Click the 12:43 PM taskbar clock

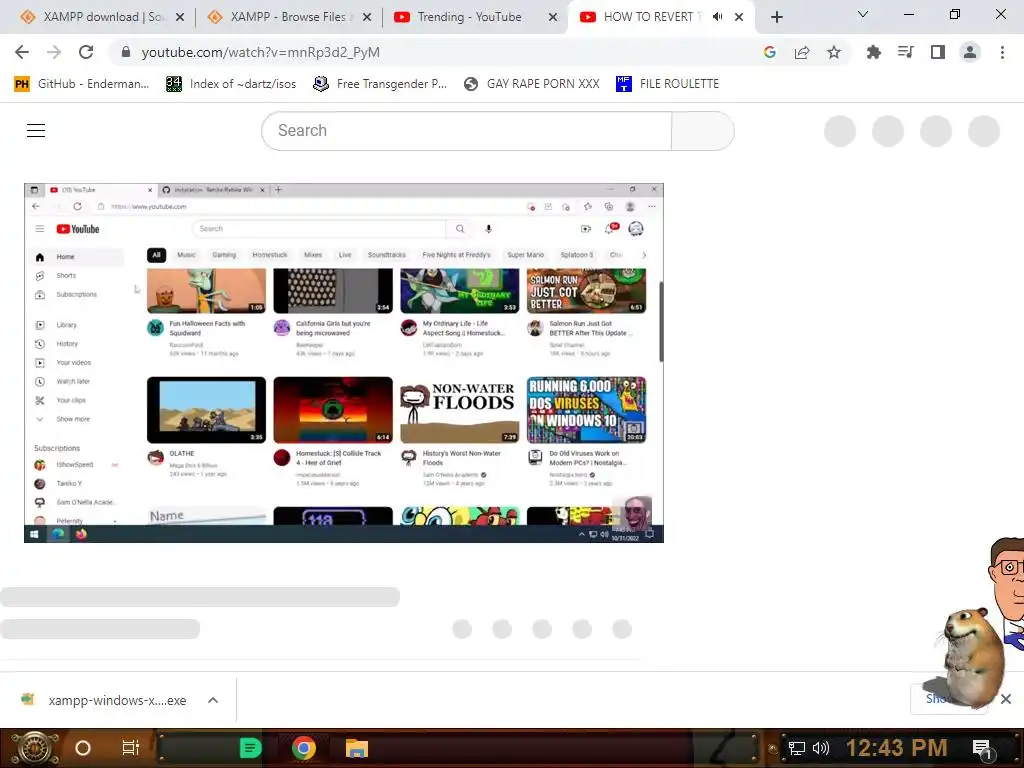(897, 748)
